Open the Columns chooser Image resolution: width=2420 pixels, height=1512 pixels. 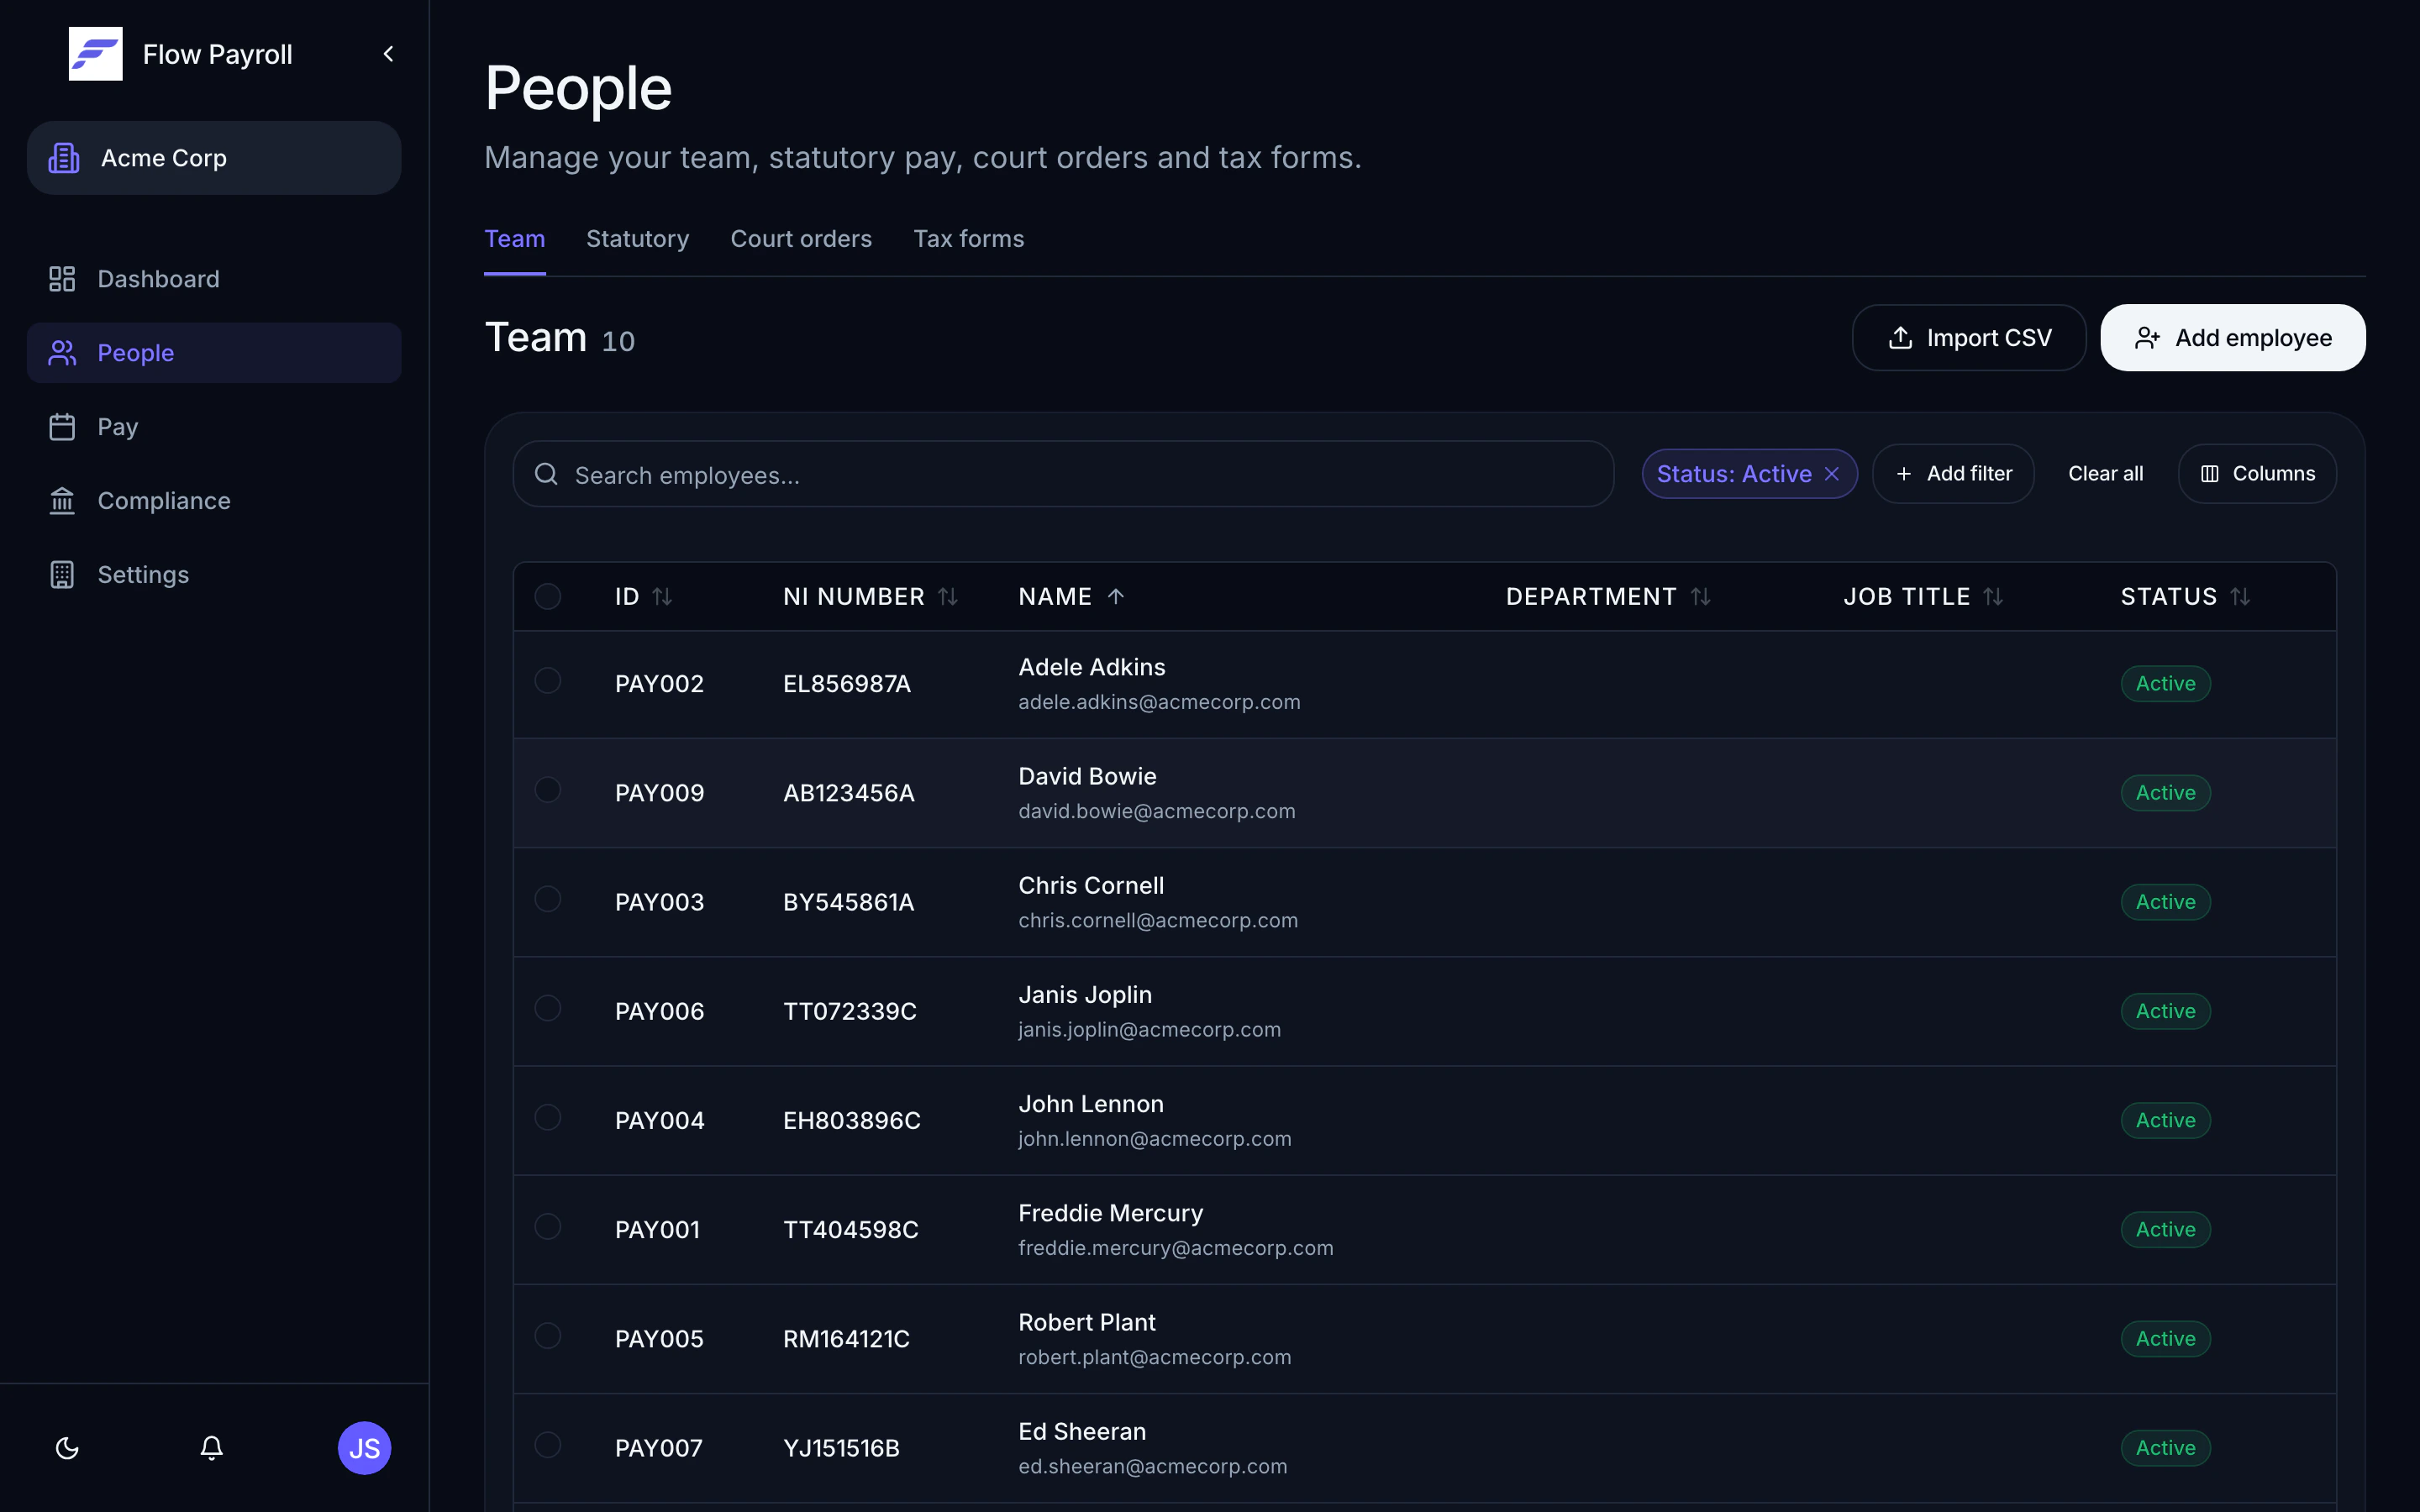pos(2257,474)
